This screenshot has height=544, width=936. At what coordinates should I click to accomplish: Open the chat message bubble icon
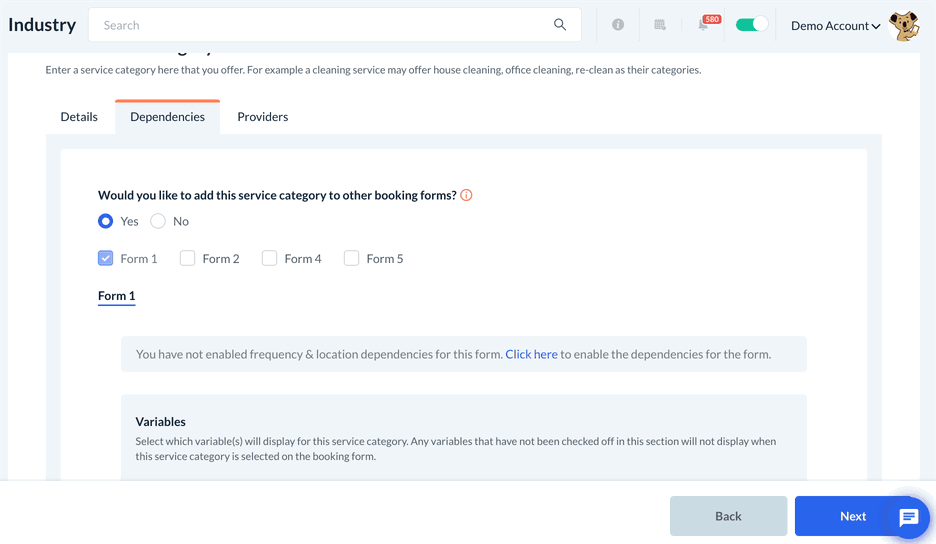(x=908, y=517)
